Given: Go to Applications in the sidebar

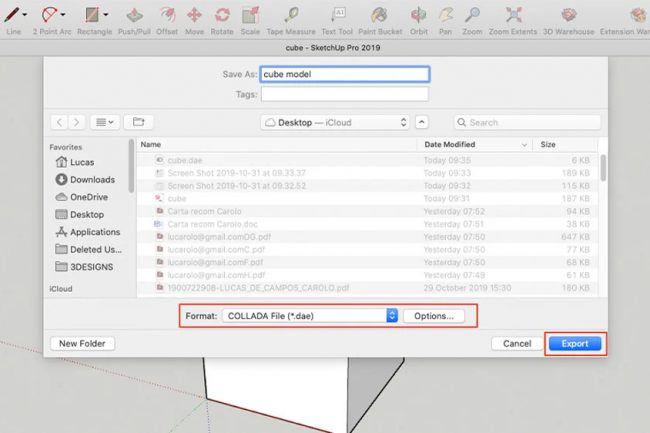Looking at the screenshot, I should click(95, 232).
